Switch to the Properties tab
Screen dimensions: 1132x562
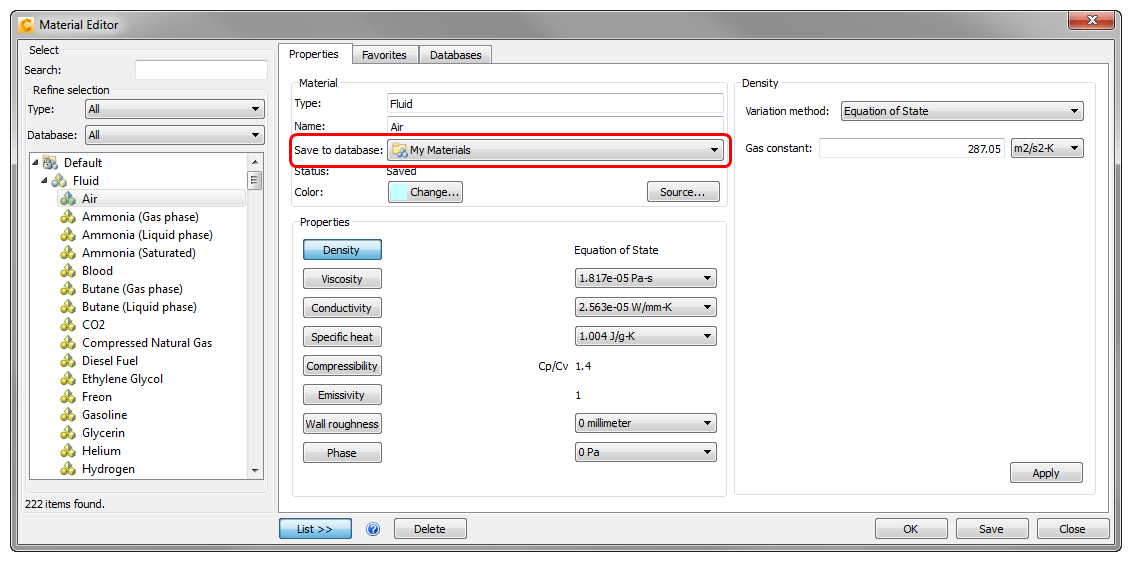(314, 54)
